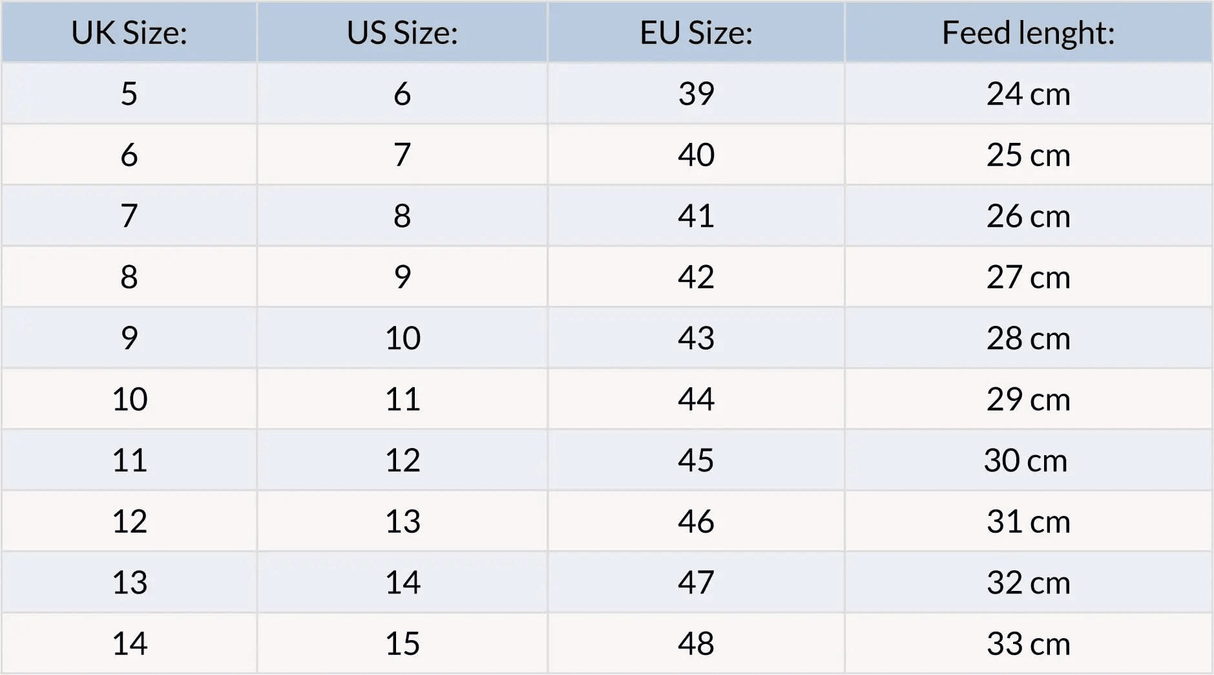The height and width of the screenshot is (675, 1214).
Task: Click the UK size 9 cell
Action: [x=129, y=338]
